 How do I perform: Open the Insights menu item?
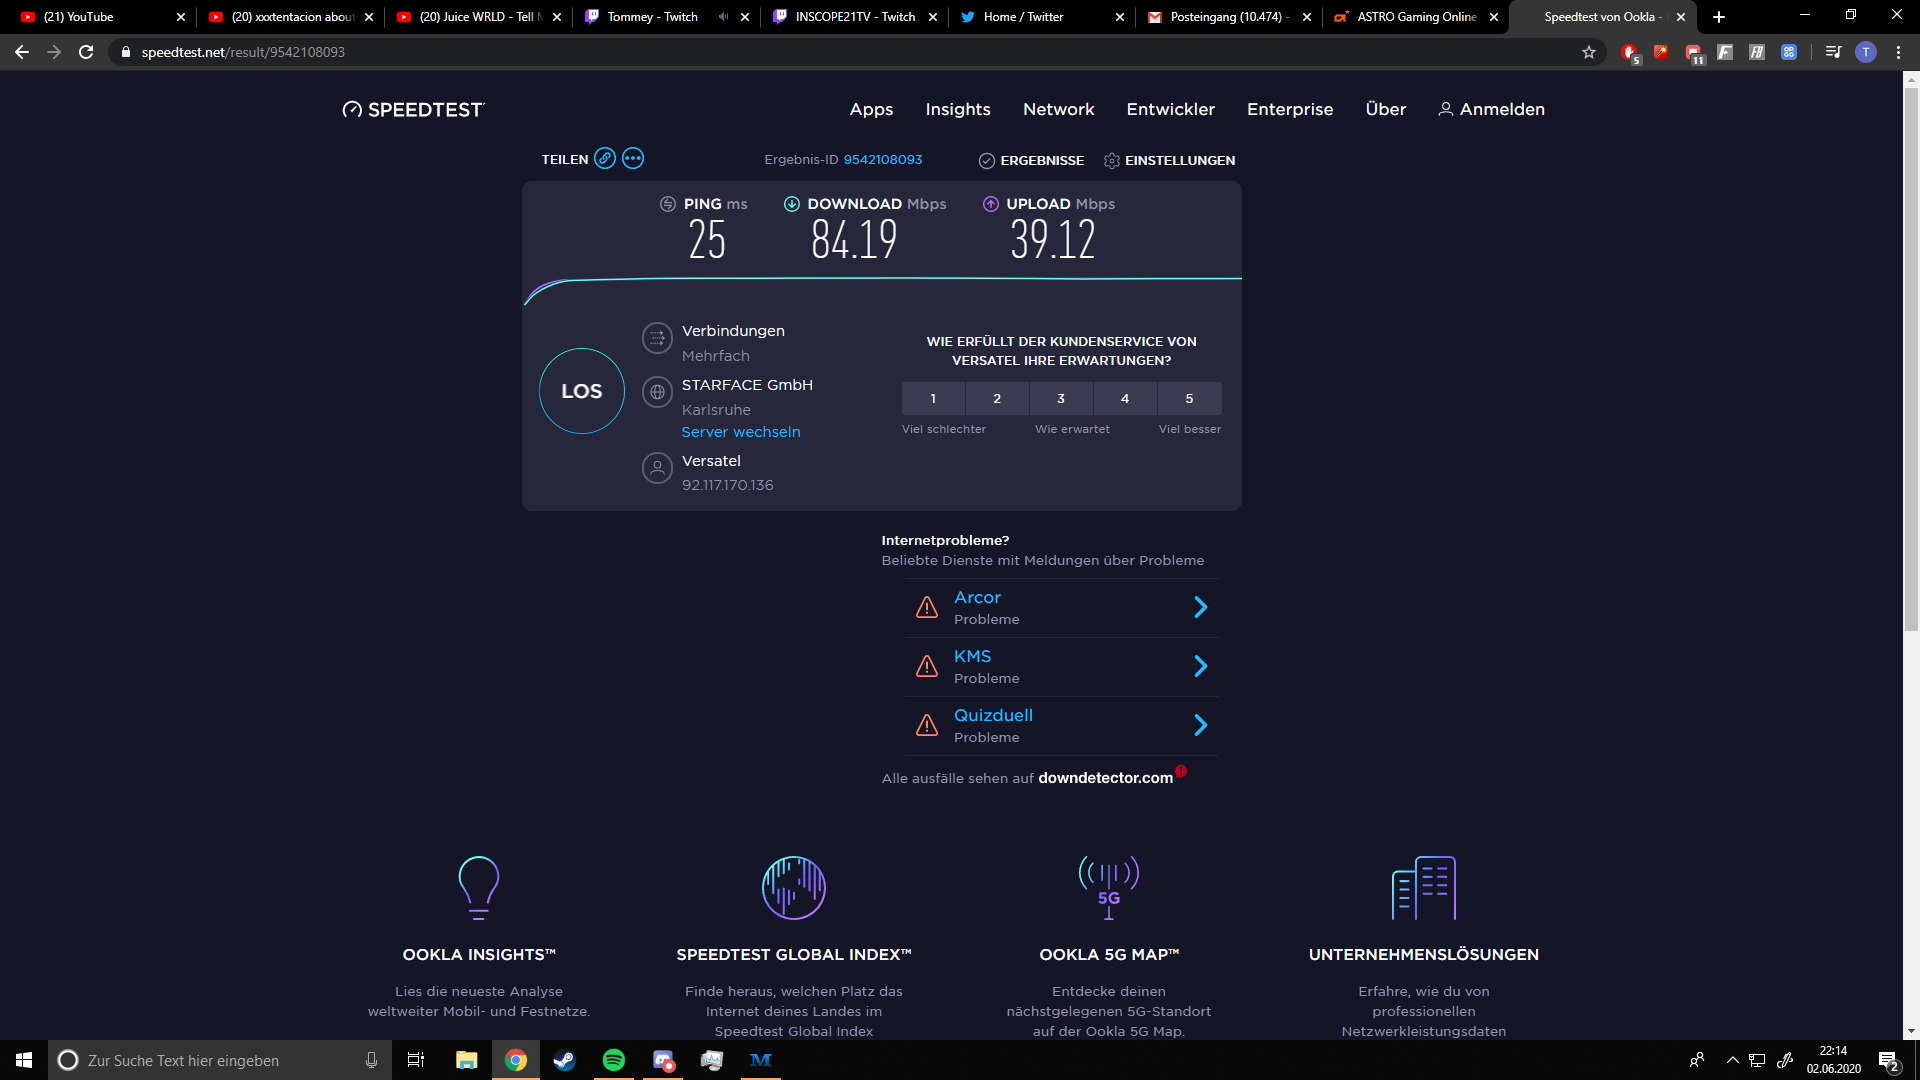957,110
